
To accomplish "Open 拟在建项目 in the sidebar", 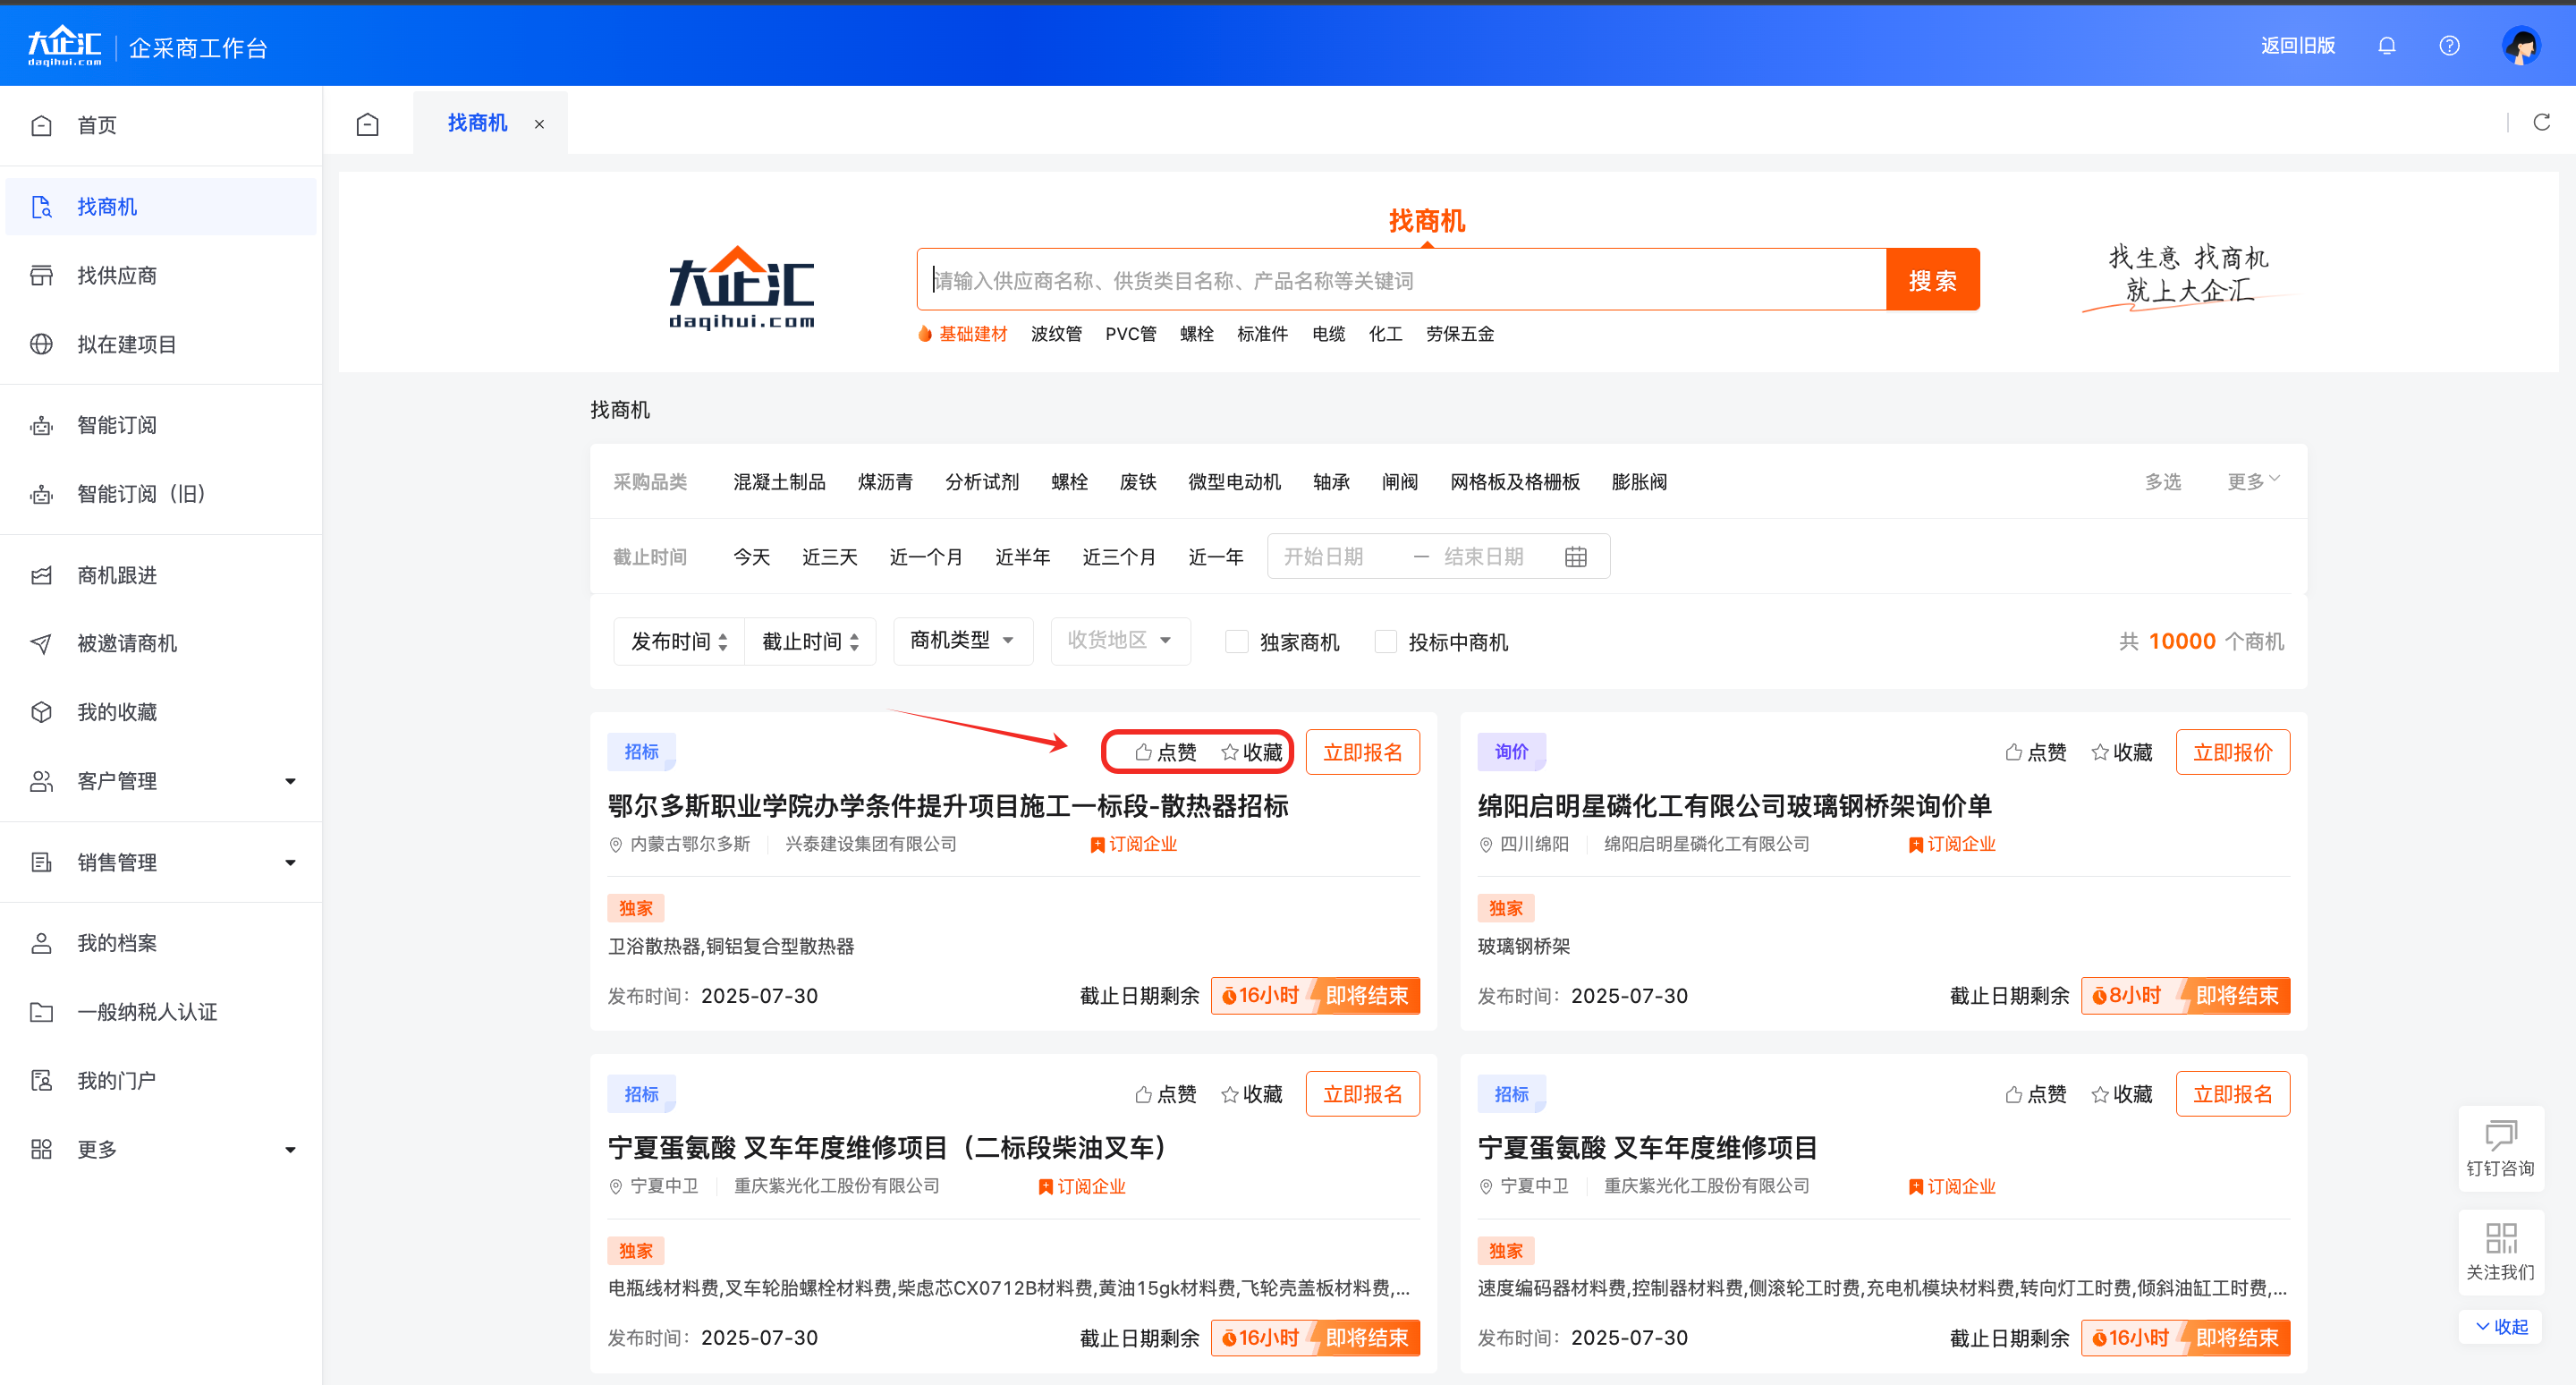I will click(161, 344).
